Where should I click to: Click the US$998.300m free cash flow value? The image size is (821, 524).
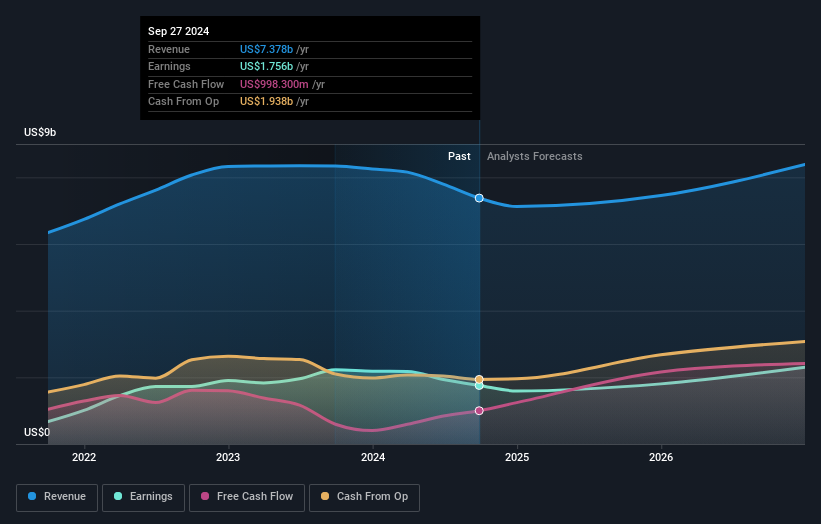pyautogui.click(x=274, y=84)
